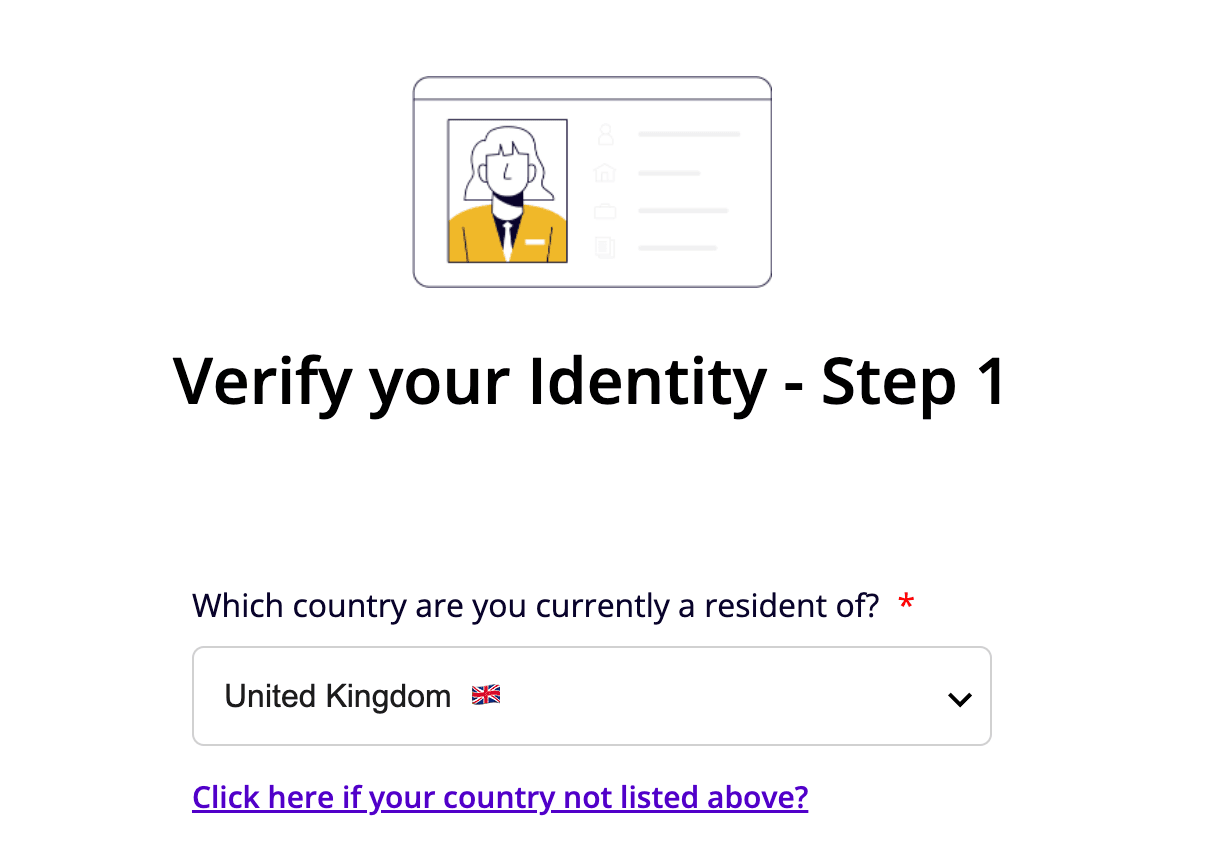Viewport: 1224px width, 868px height.
Task: Select the portrait photo on the ID card
Action: pyautogui.click(x=507, y=190)
